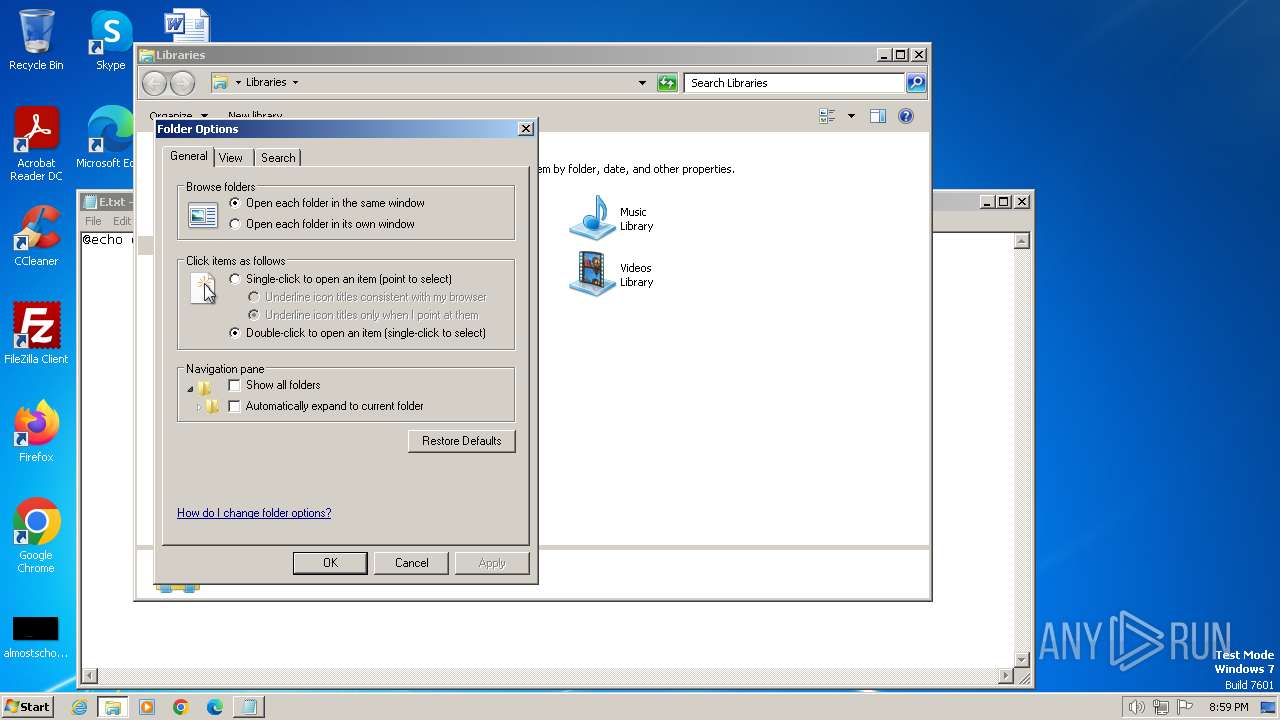This screenshot has height=720, width=1280.
Task: Click in the Search Libraries field
Action: pos(795,83)
